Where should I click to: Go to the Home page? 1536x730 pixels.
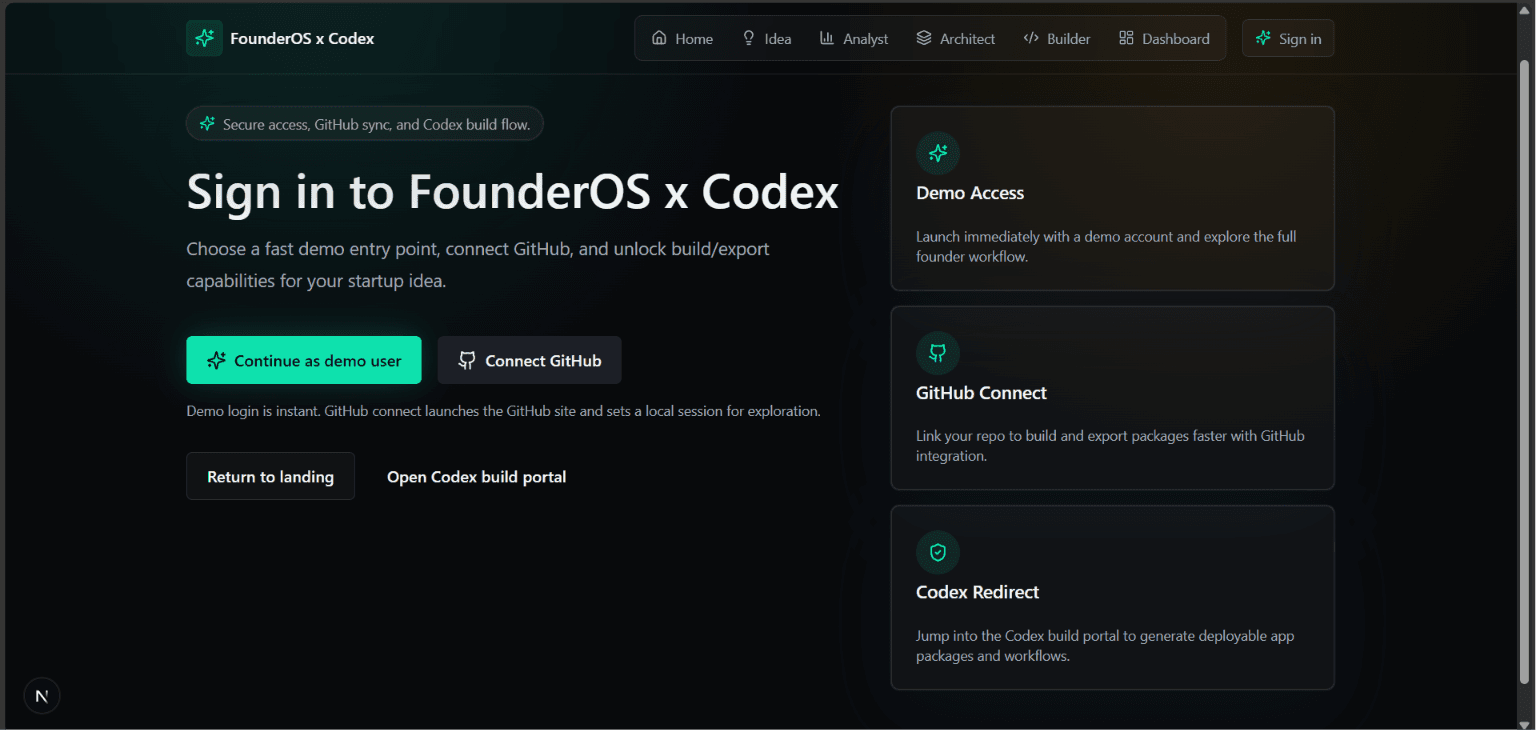click(682, 38)
